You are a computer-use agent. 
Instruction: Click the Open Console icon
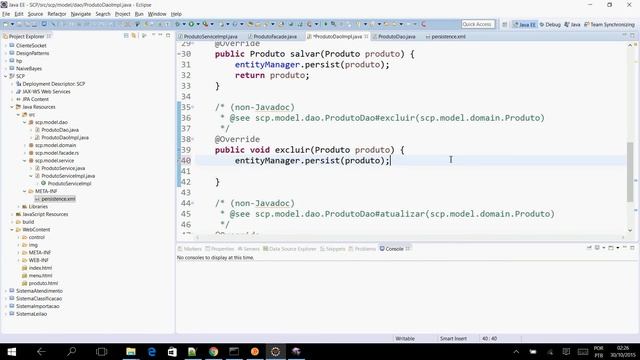pos(611,248)
